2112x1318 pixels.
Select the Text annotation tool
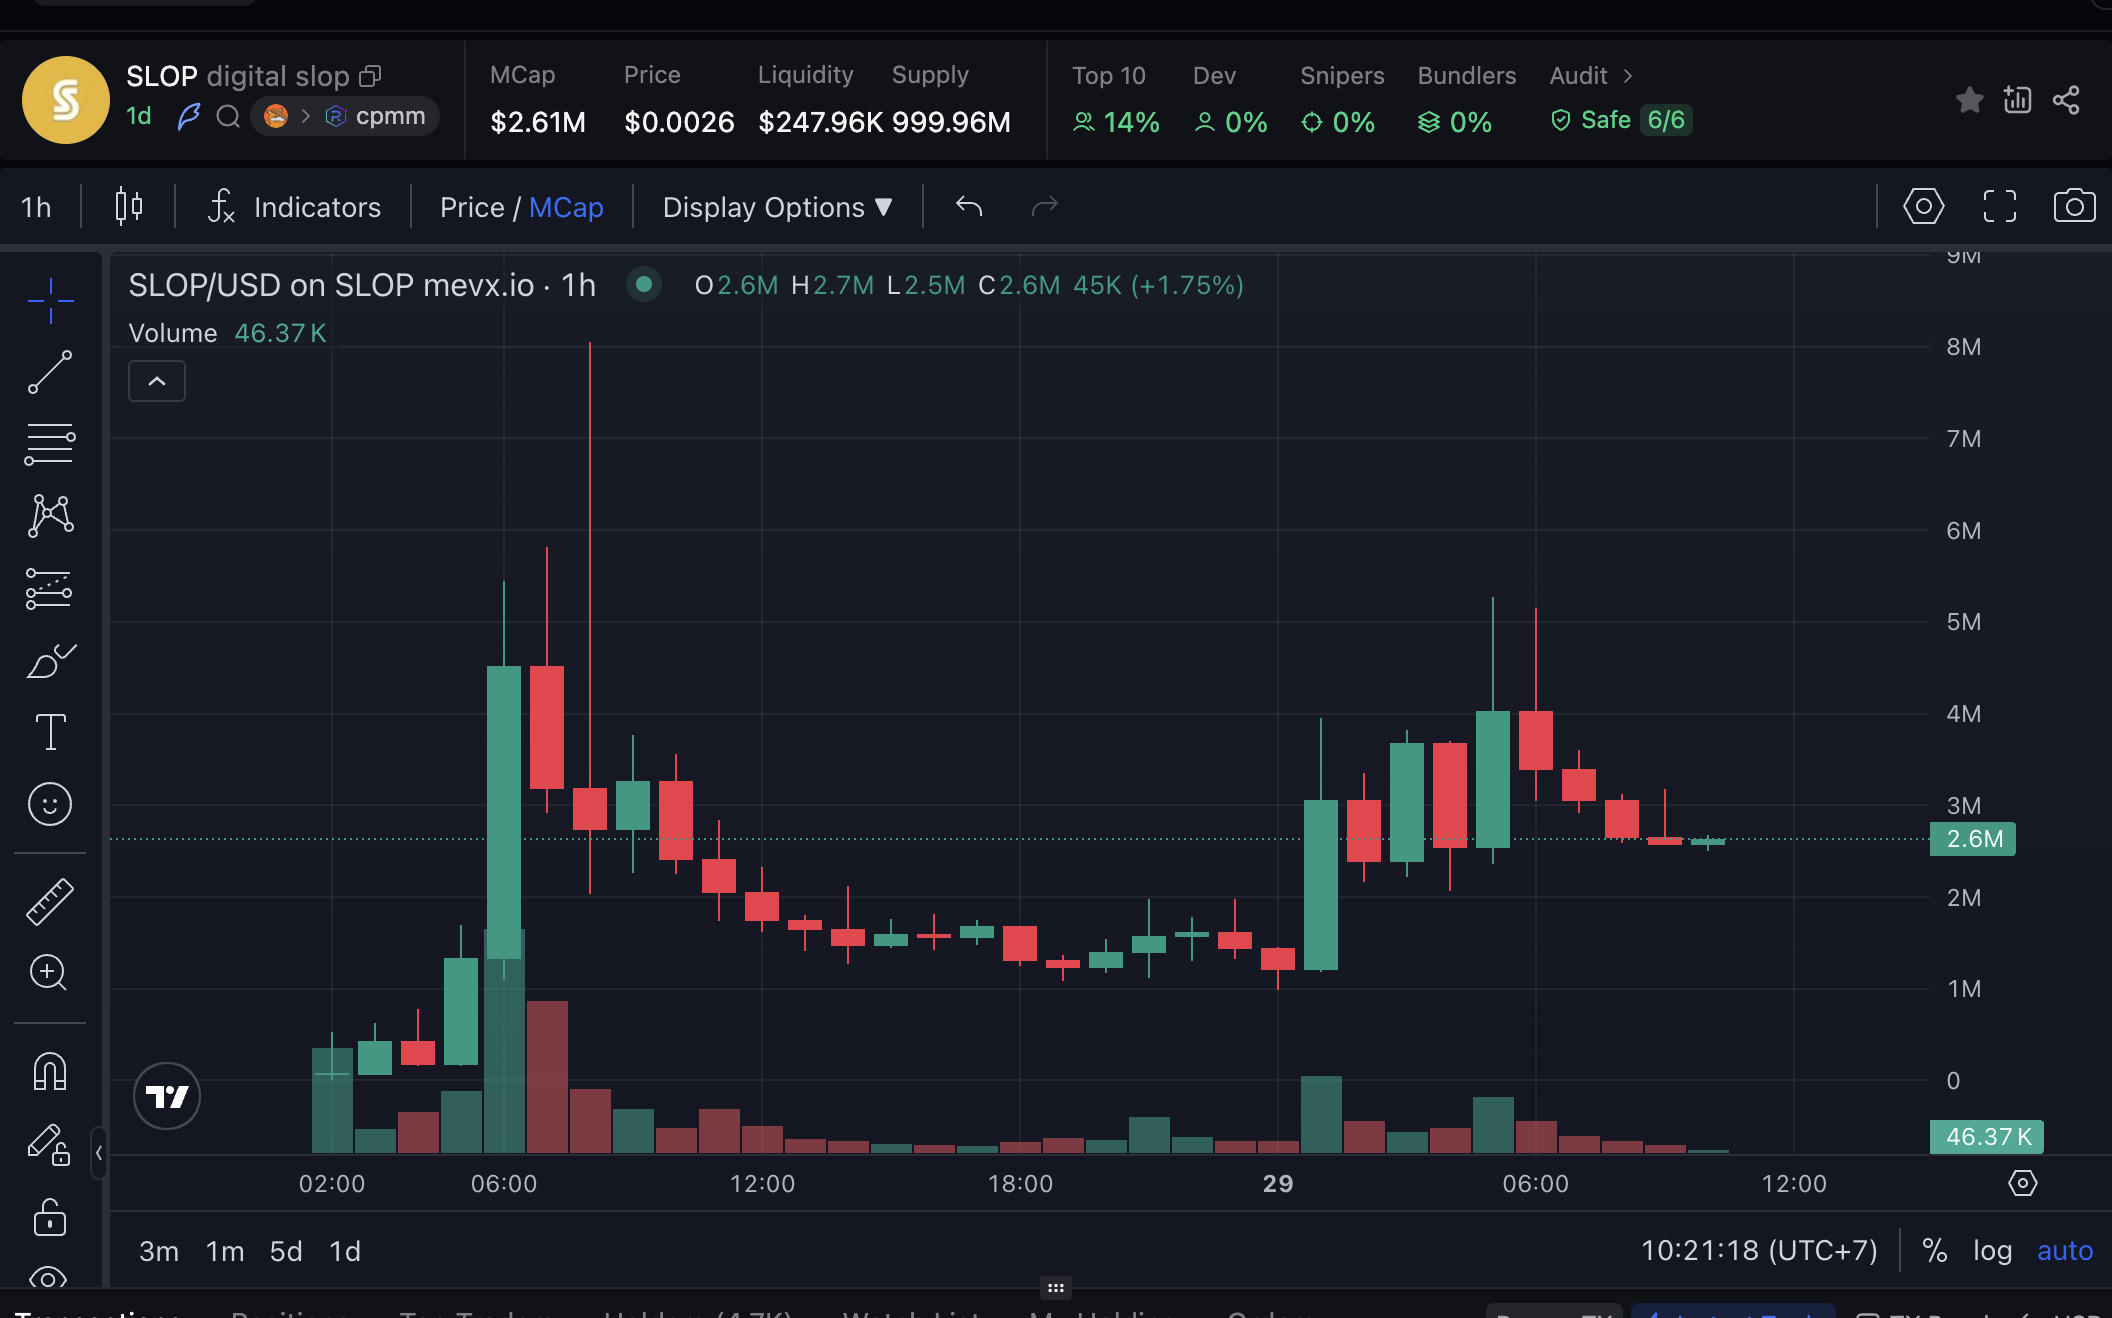click(x=50, y=732)
